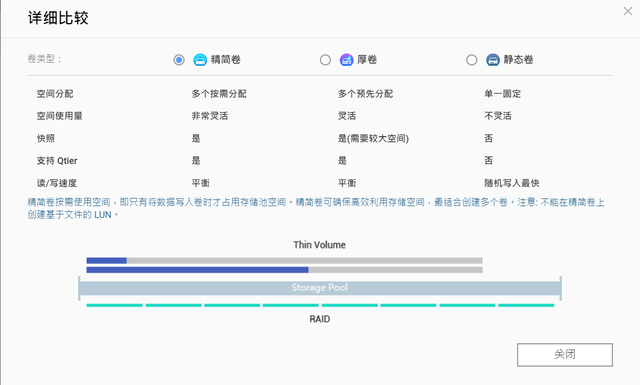Select the 精简卷 radio button
This screenshot has width=640, height=385.
[x=179, y=60]
